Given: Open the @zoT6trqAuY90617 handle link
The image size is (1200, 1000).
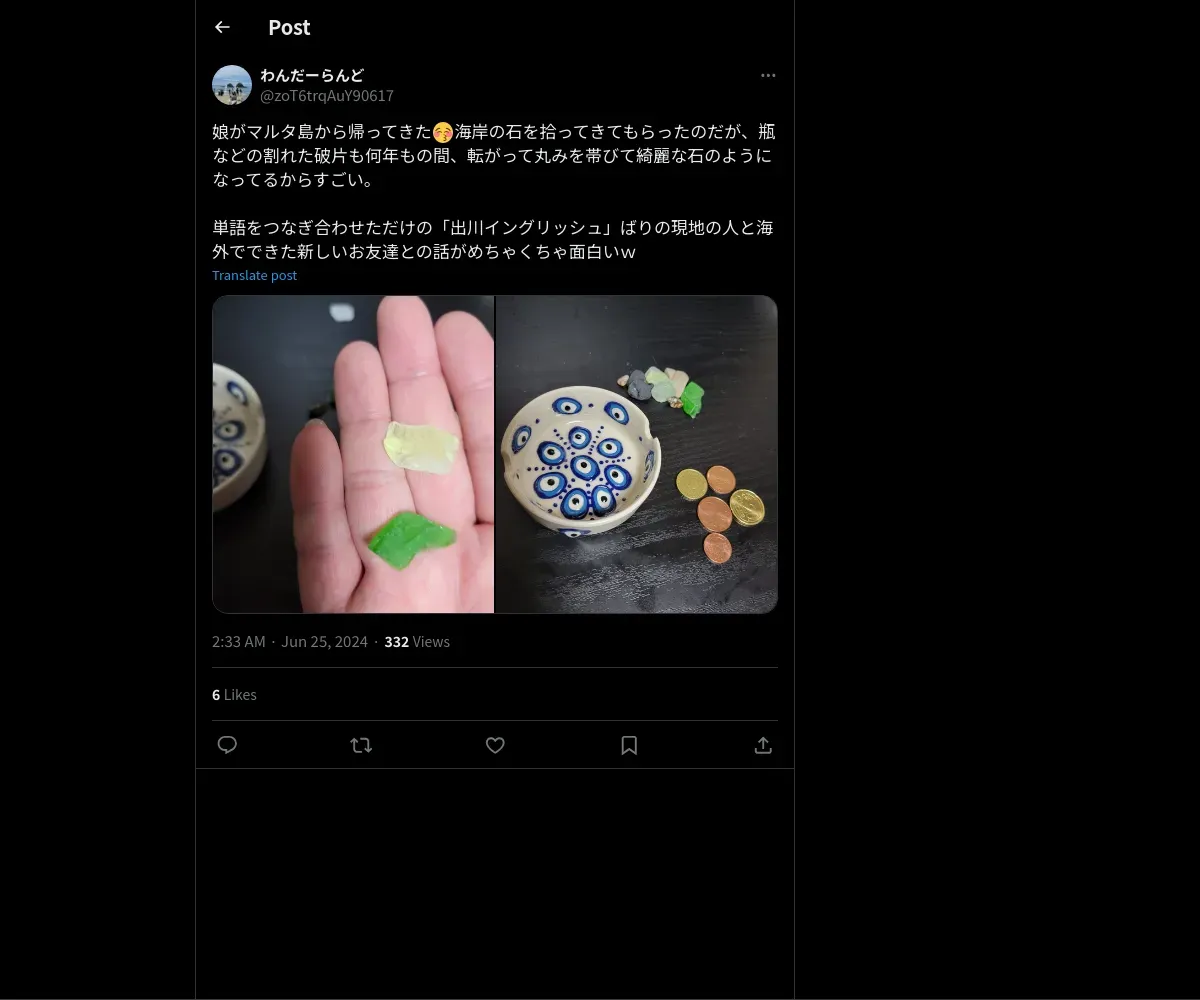Looking at the screenshot, I should (x=327, y=96).
